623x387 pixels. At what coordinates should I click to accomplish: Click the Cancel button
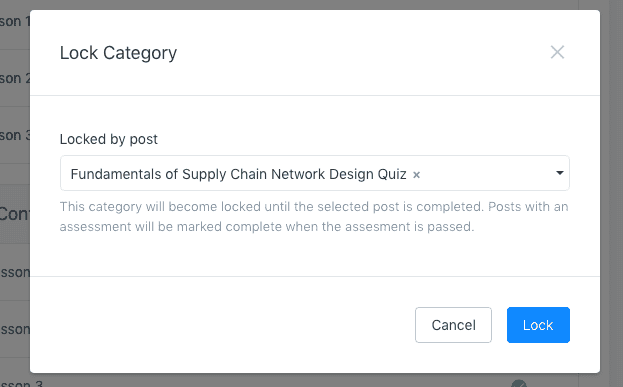[453, 325]
